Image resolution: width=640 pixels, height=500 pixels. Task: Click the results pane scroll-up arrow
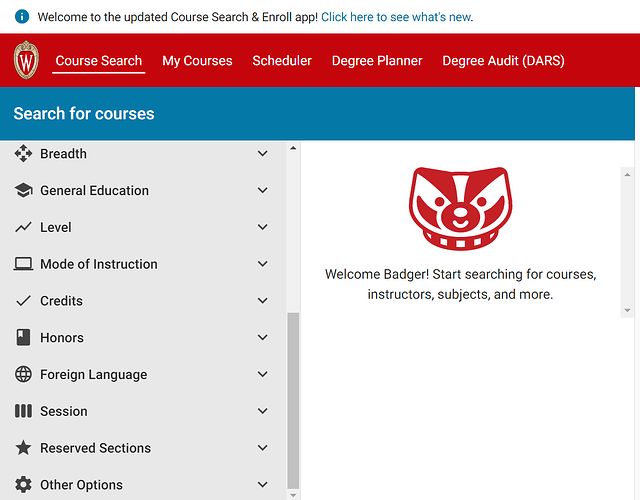click(627, 175)
